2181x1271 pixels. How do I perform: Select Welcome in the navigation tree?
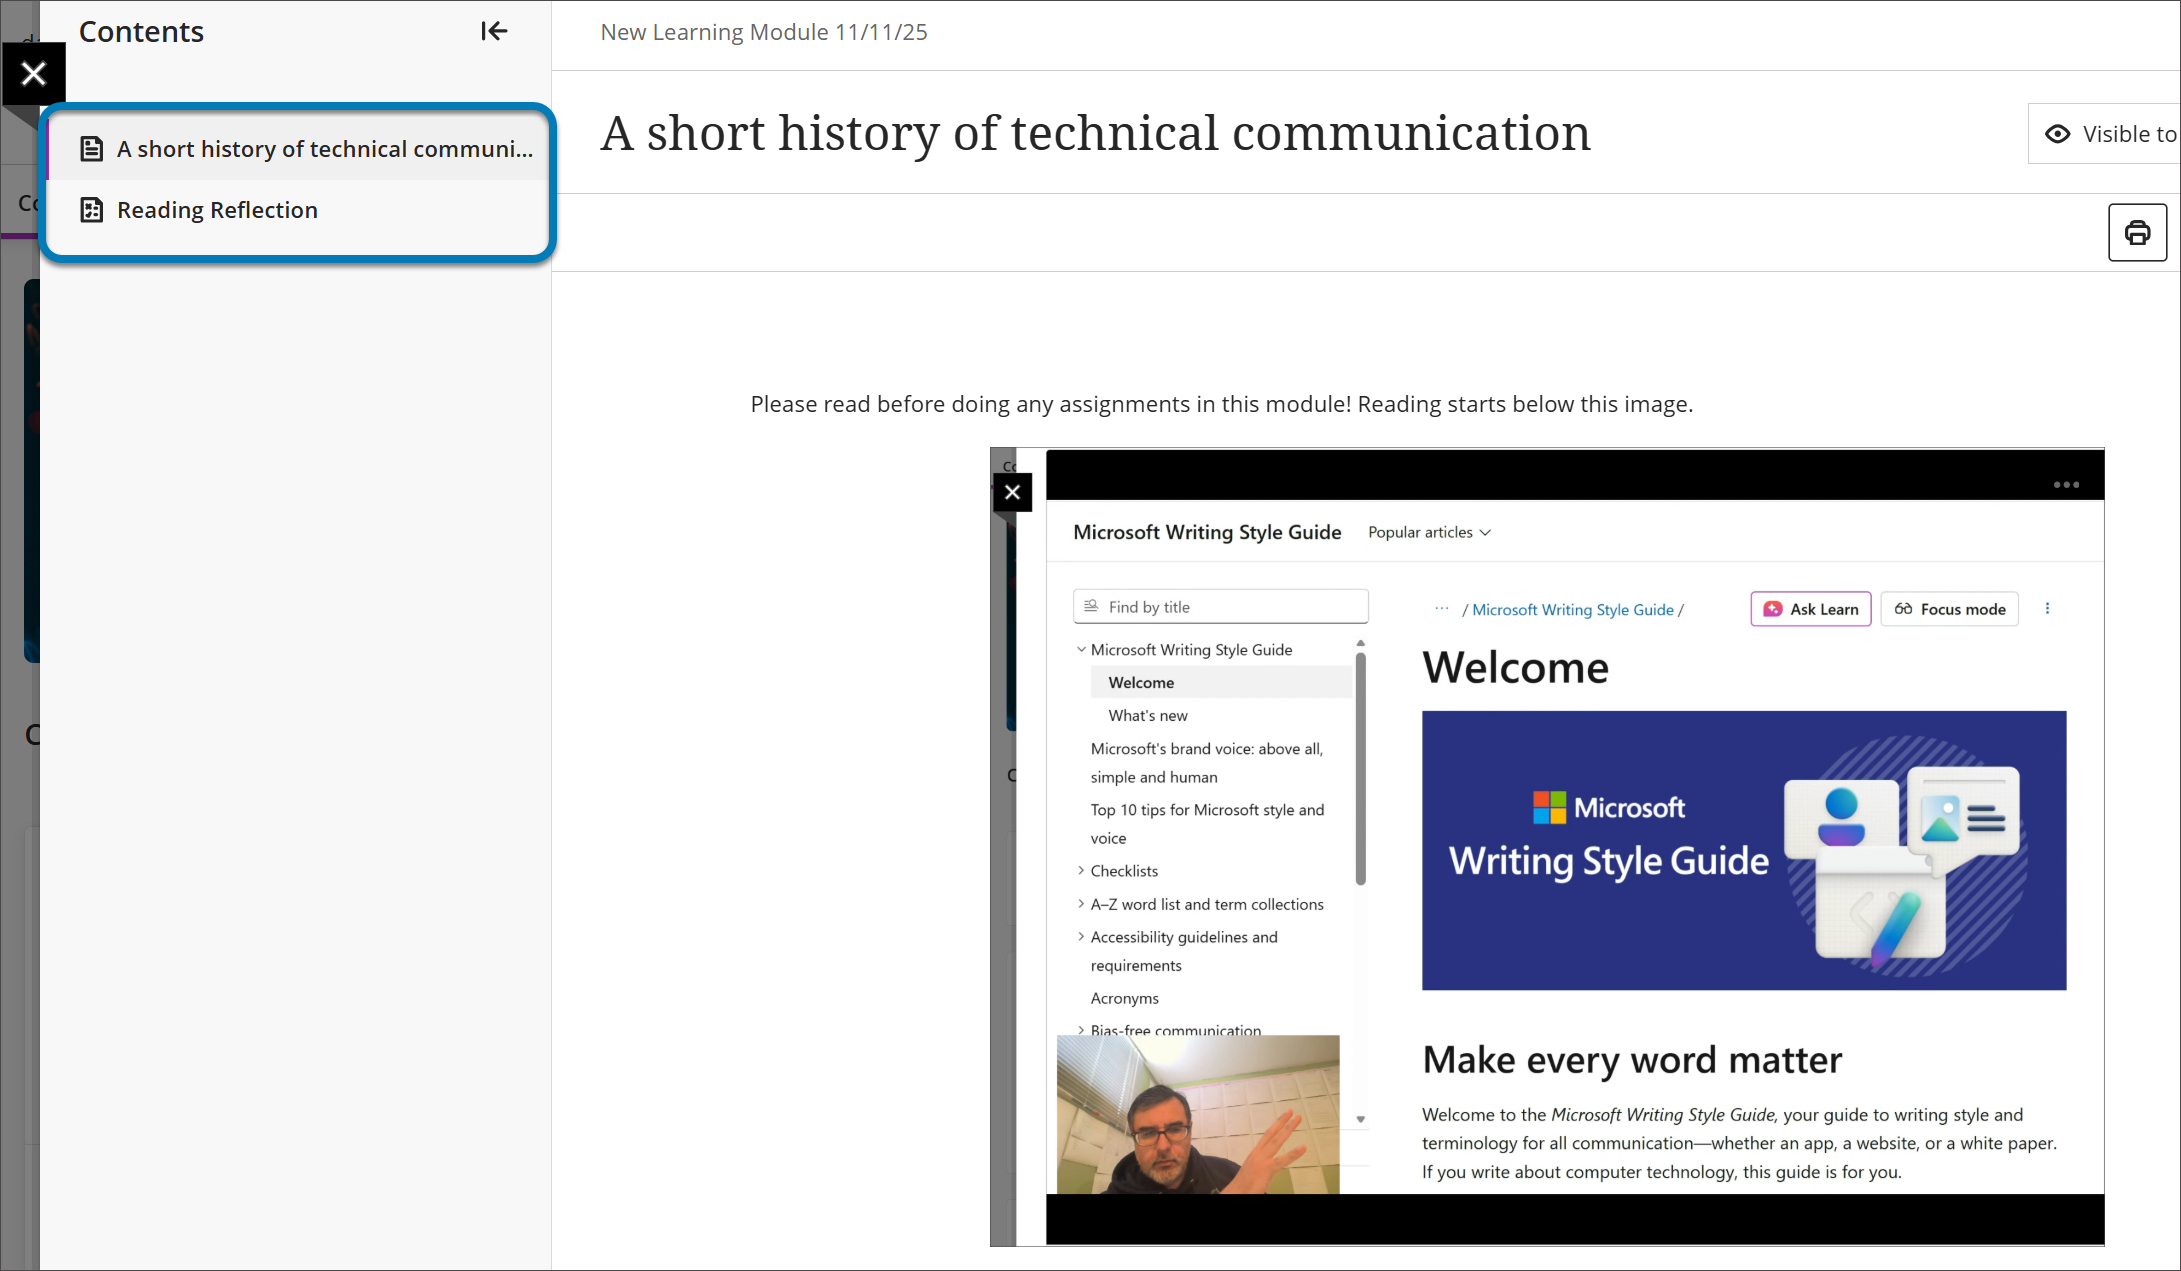click(x=1140, y=681)
